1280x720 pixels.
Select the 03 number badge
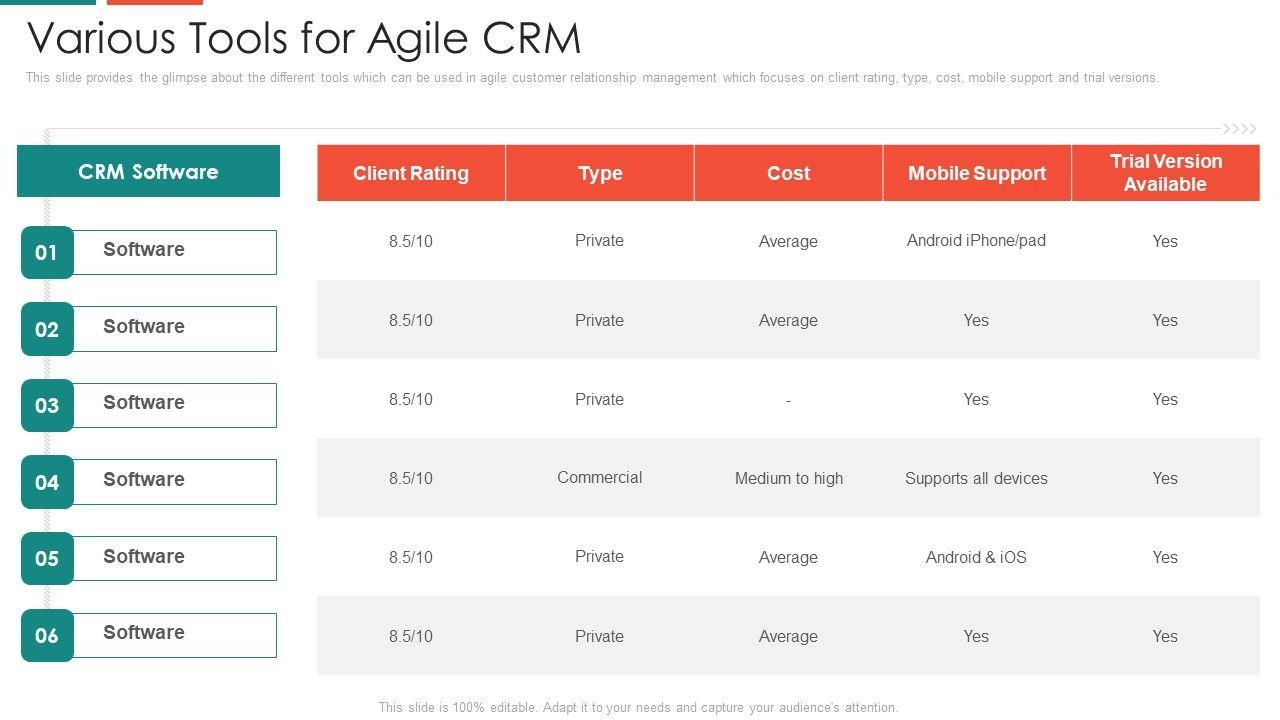pyautogui.click(x=47, y=405)
